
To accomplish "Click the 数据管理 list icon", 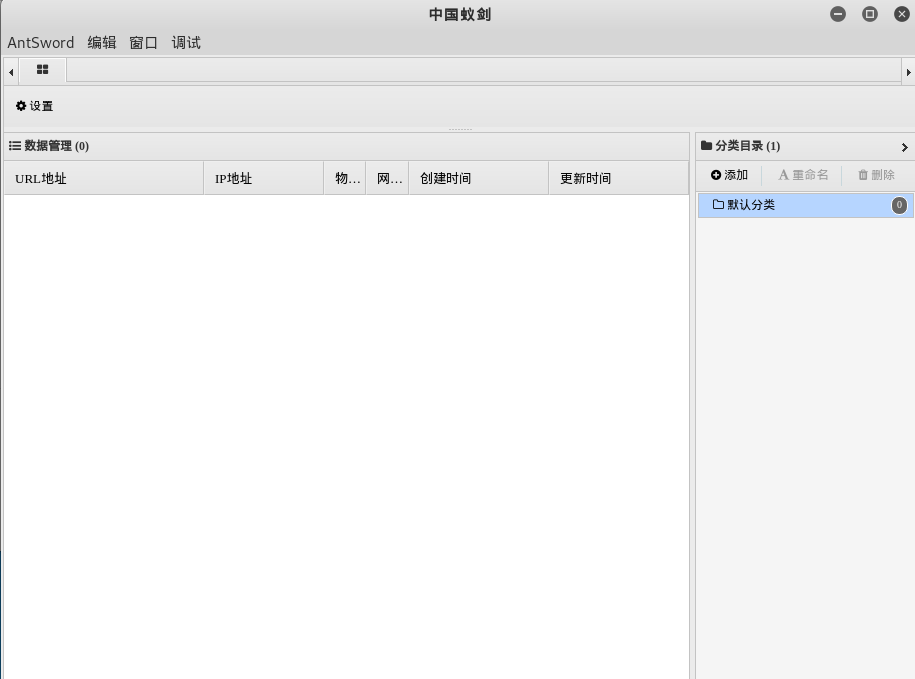I will coord(15,146).
